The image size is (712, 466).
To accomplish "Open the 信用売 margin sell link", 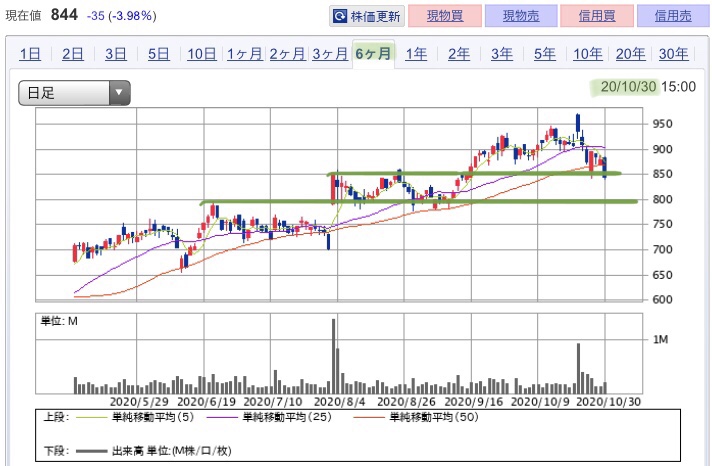I will pyautogui.click(x=673, y=16).
